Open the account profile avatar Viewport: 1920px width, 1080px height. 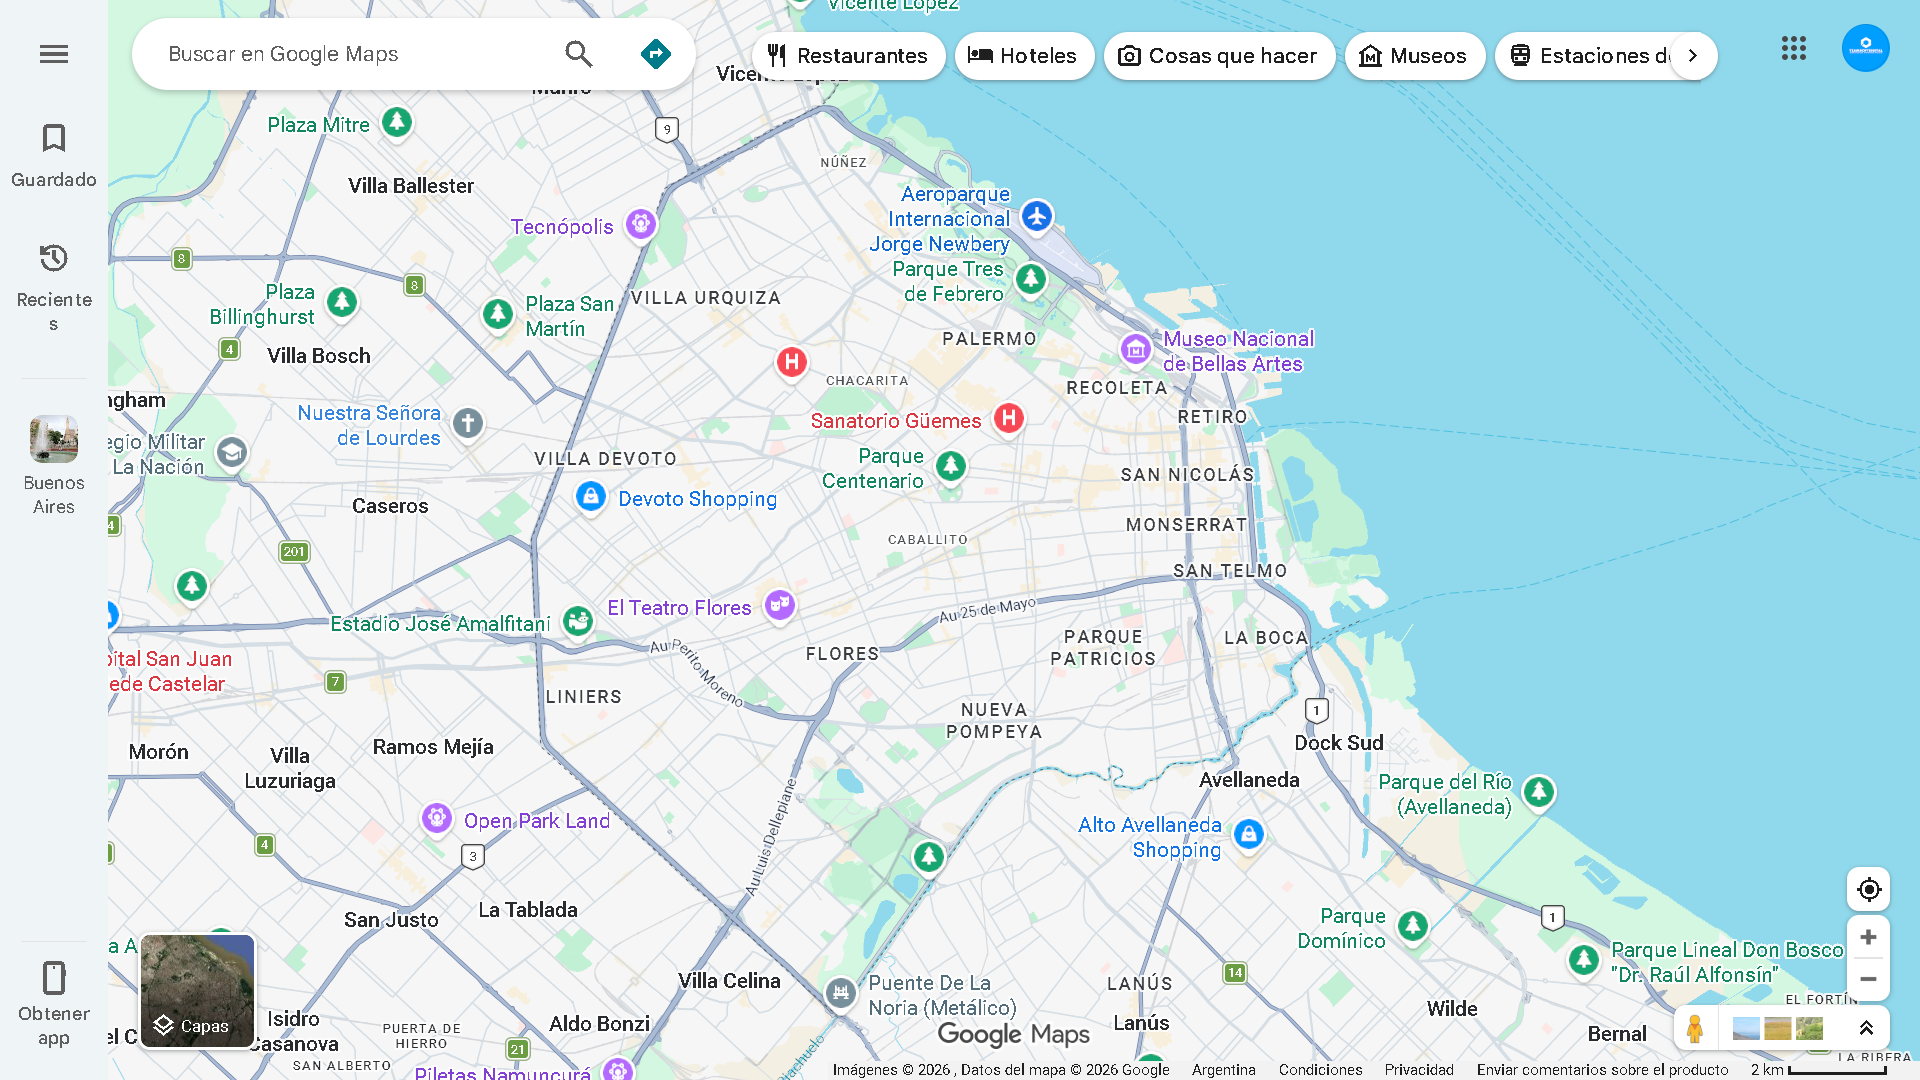(x=1866, y=48)
